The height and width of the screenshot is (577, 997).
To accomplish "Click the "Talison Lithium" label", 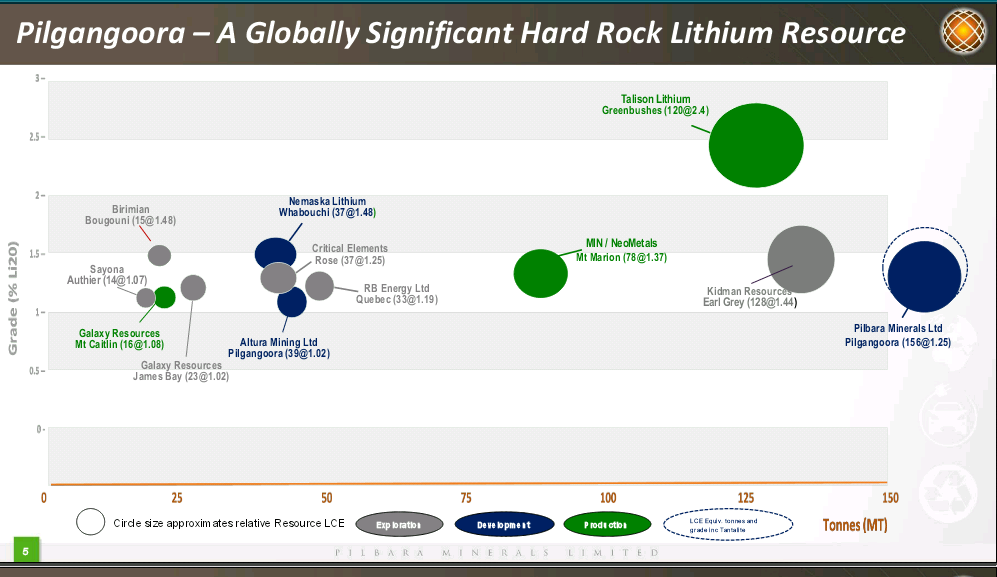I will 656,99.
